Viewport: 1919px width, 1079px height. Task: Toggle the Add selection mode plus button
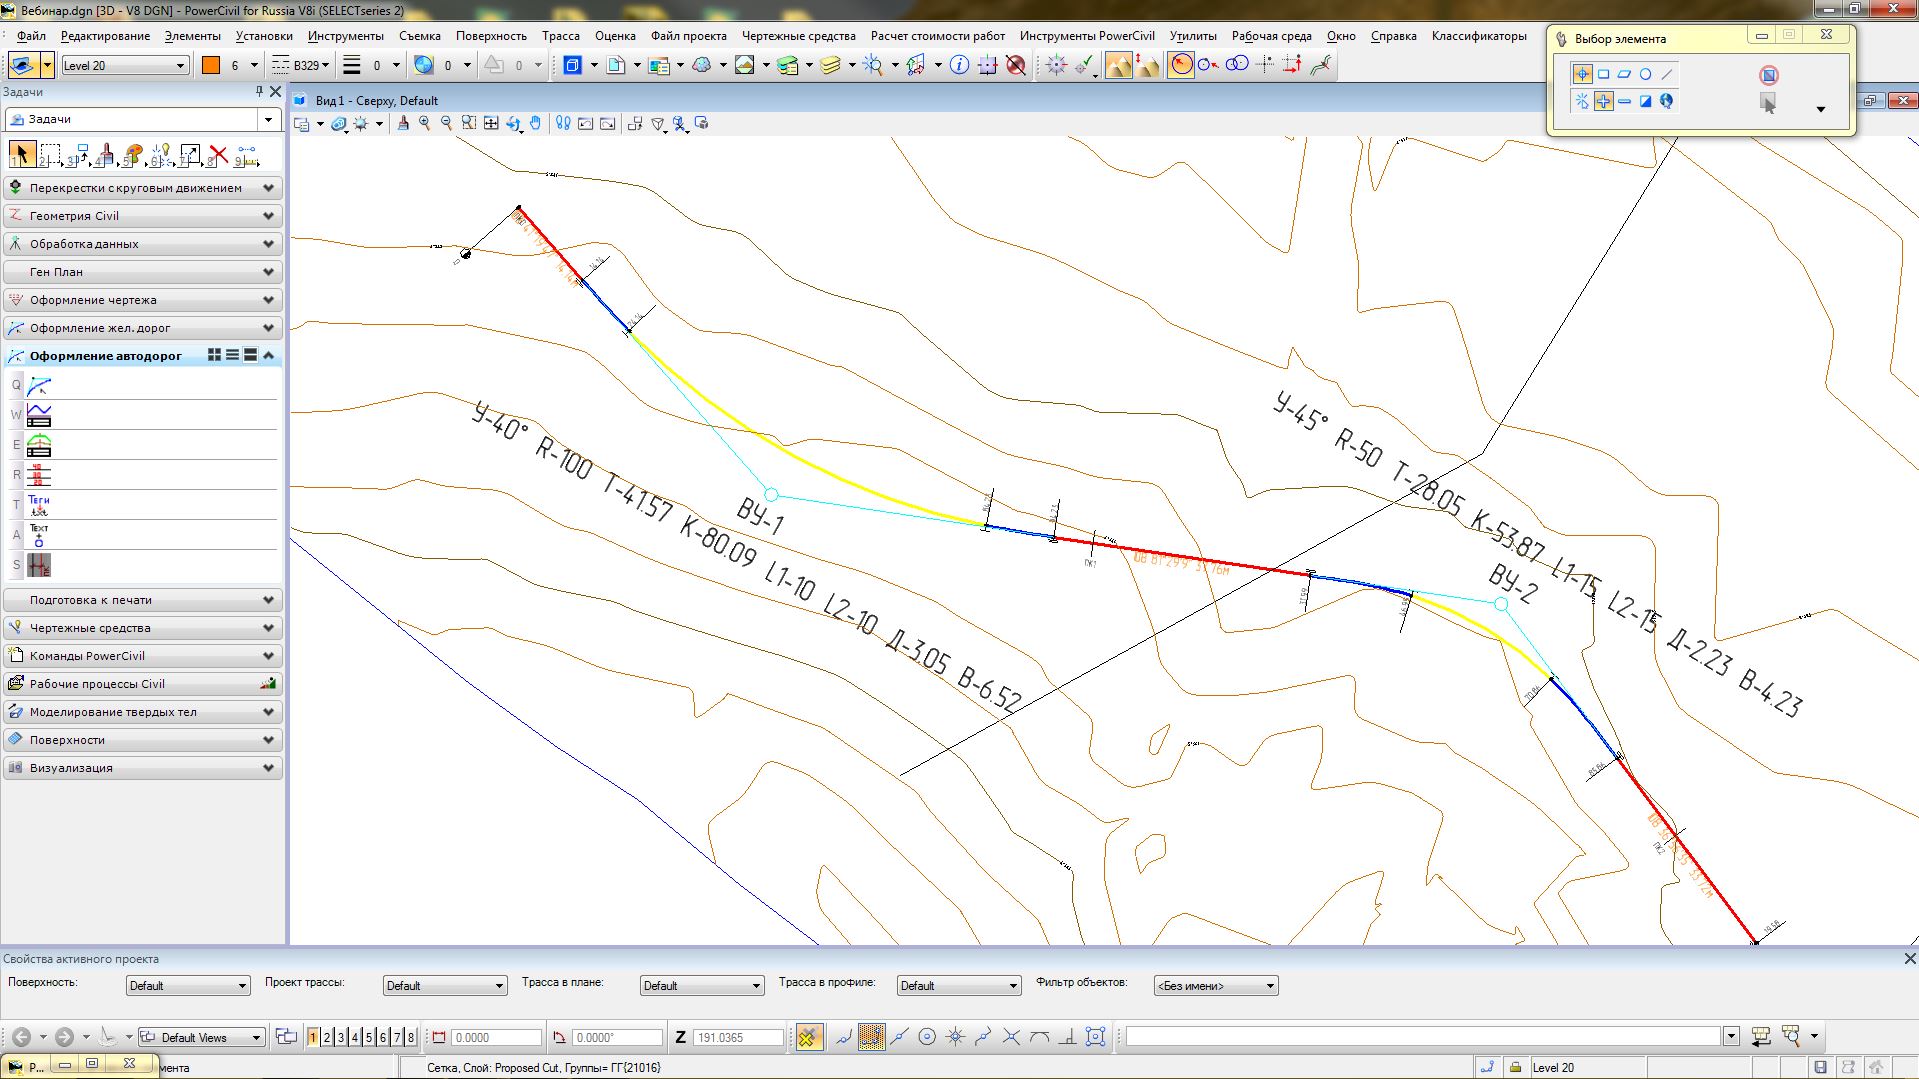coord(1603,101)
